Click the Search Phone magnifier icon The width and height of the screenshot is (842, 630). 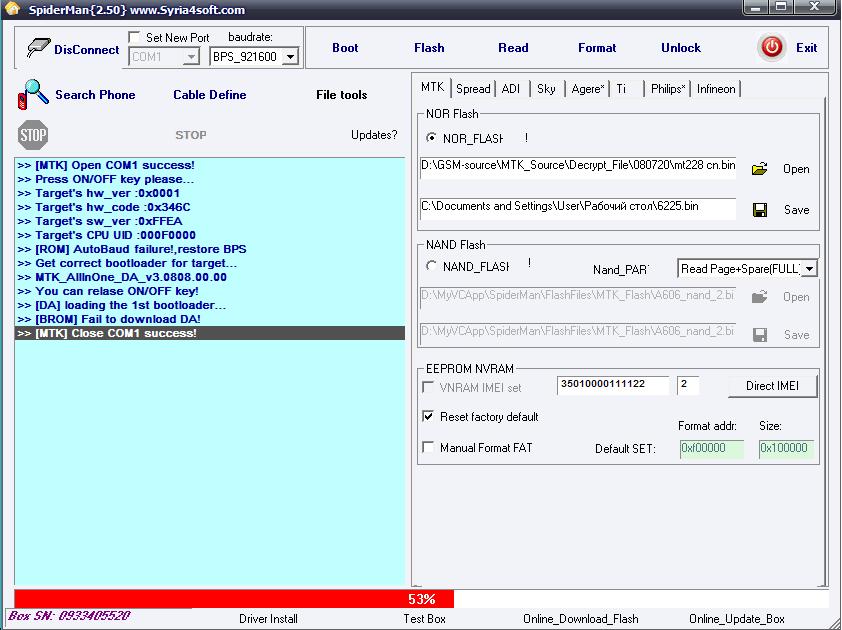pos(33,95)
